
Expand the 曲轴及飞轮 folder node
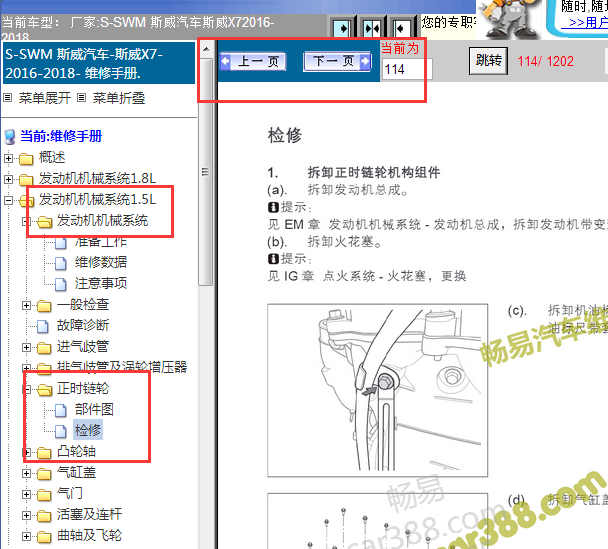26,536
